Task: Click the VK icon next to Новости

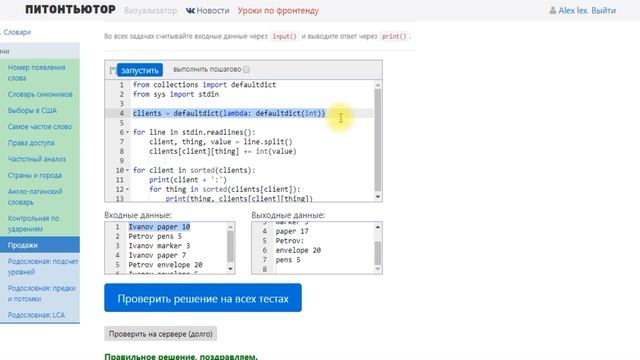Action: [190, 11]
